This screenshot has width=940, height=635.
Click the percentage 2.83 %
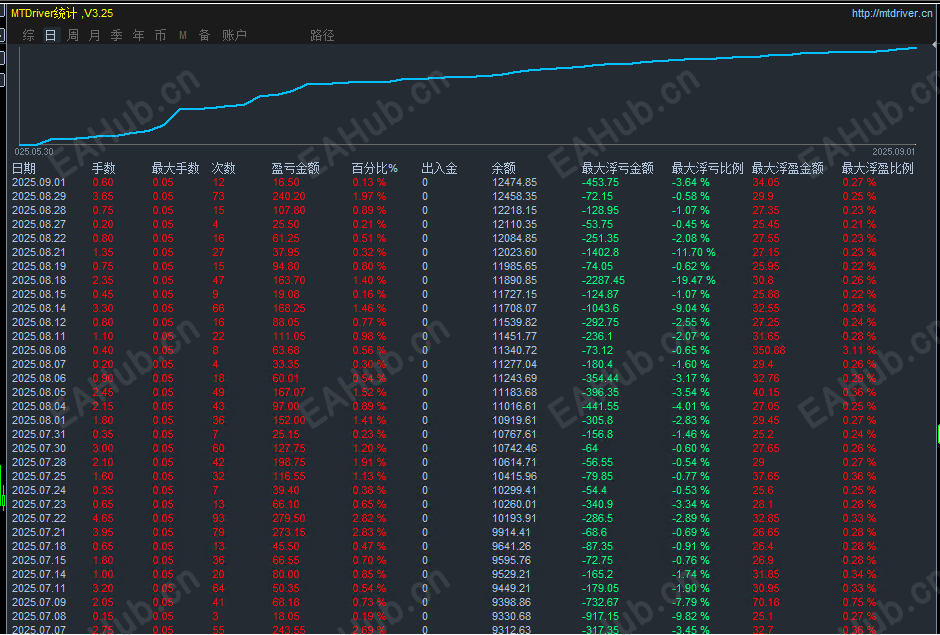(369, 532)
